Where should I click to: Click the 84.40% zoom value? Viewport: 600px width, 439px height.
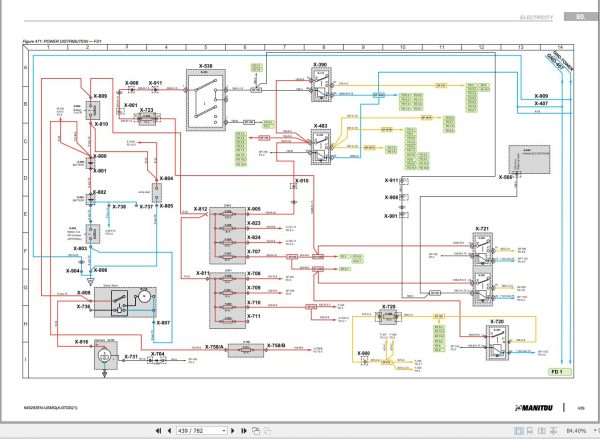point(576,431)
